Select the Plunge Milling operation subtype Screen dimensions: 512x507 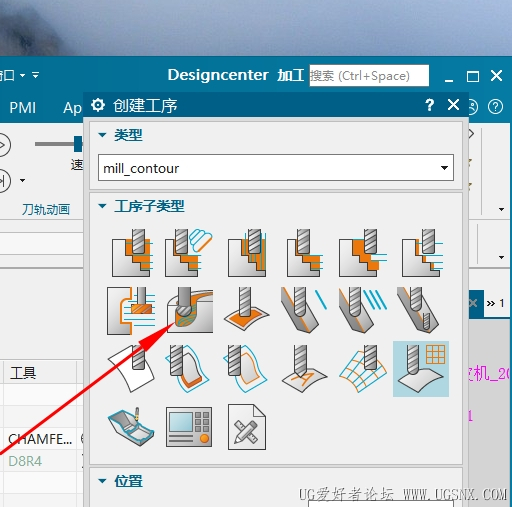247,253
